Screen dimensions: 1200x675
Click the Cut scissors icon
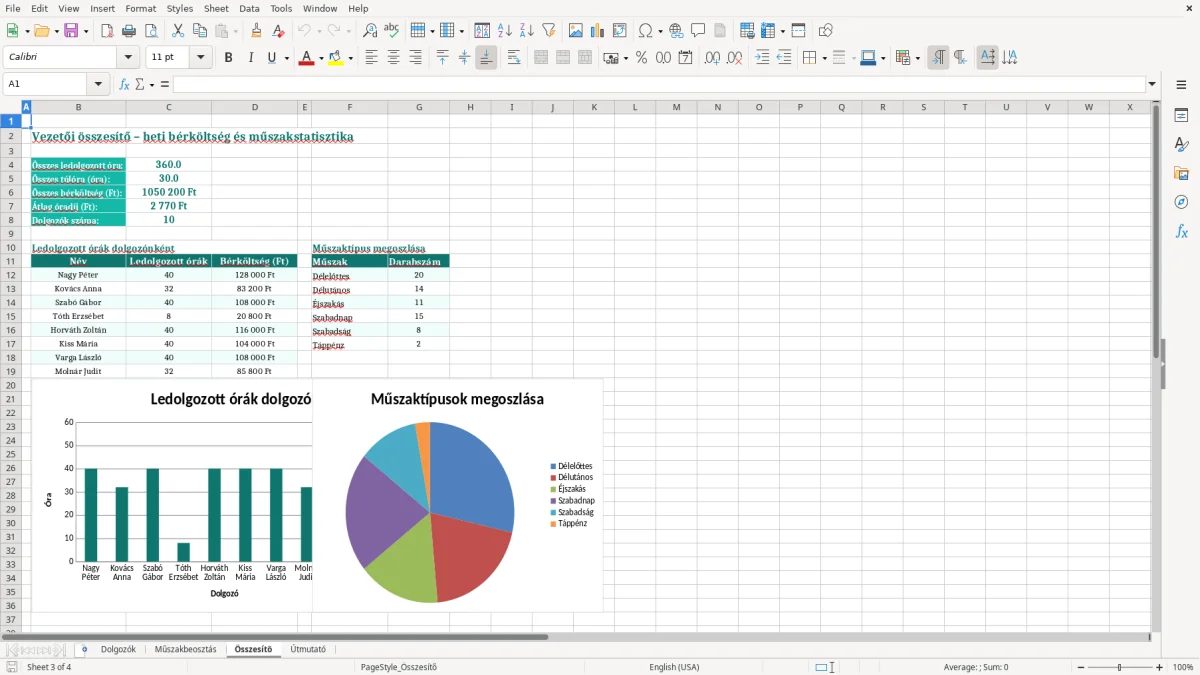click(178, 31)
